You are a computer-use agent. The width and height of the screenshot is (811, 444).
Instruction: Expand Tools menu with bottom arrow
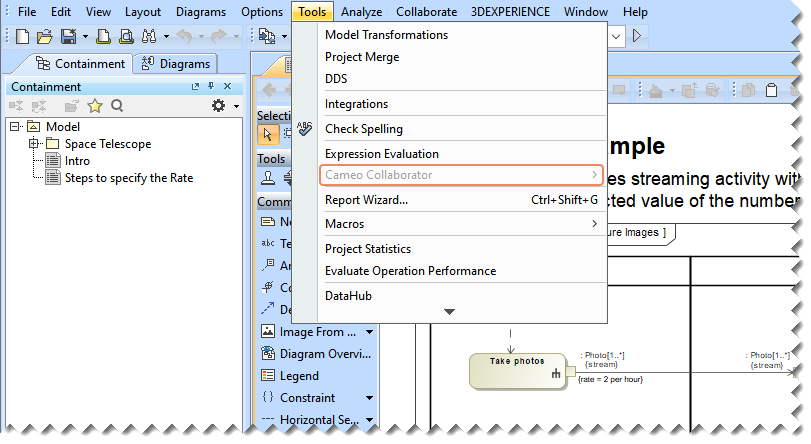click(449, 312)
